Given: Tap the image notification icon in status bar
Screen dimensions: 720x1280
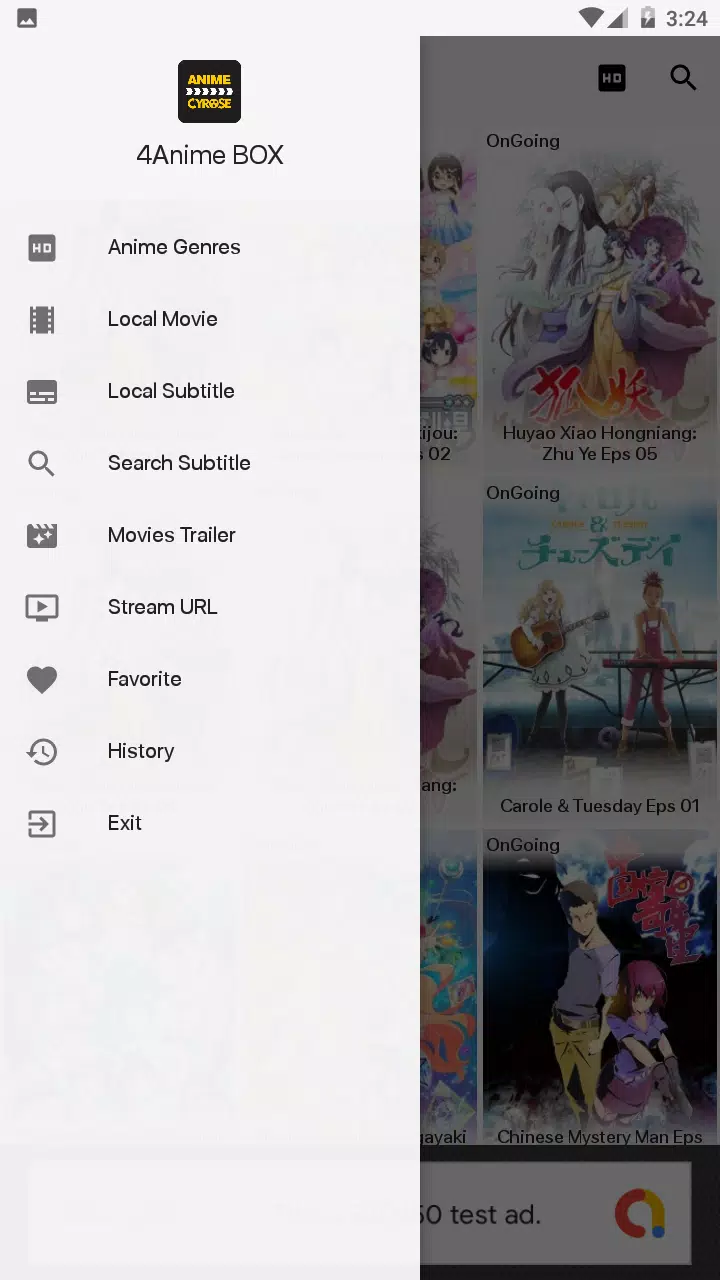Looking at the screenshot, I should (x=27, y=18).
